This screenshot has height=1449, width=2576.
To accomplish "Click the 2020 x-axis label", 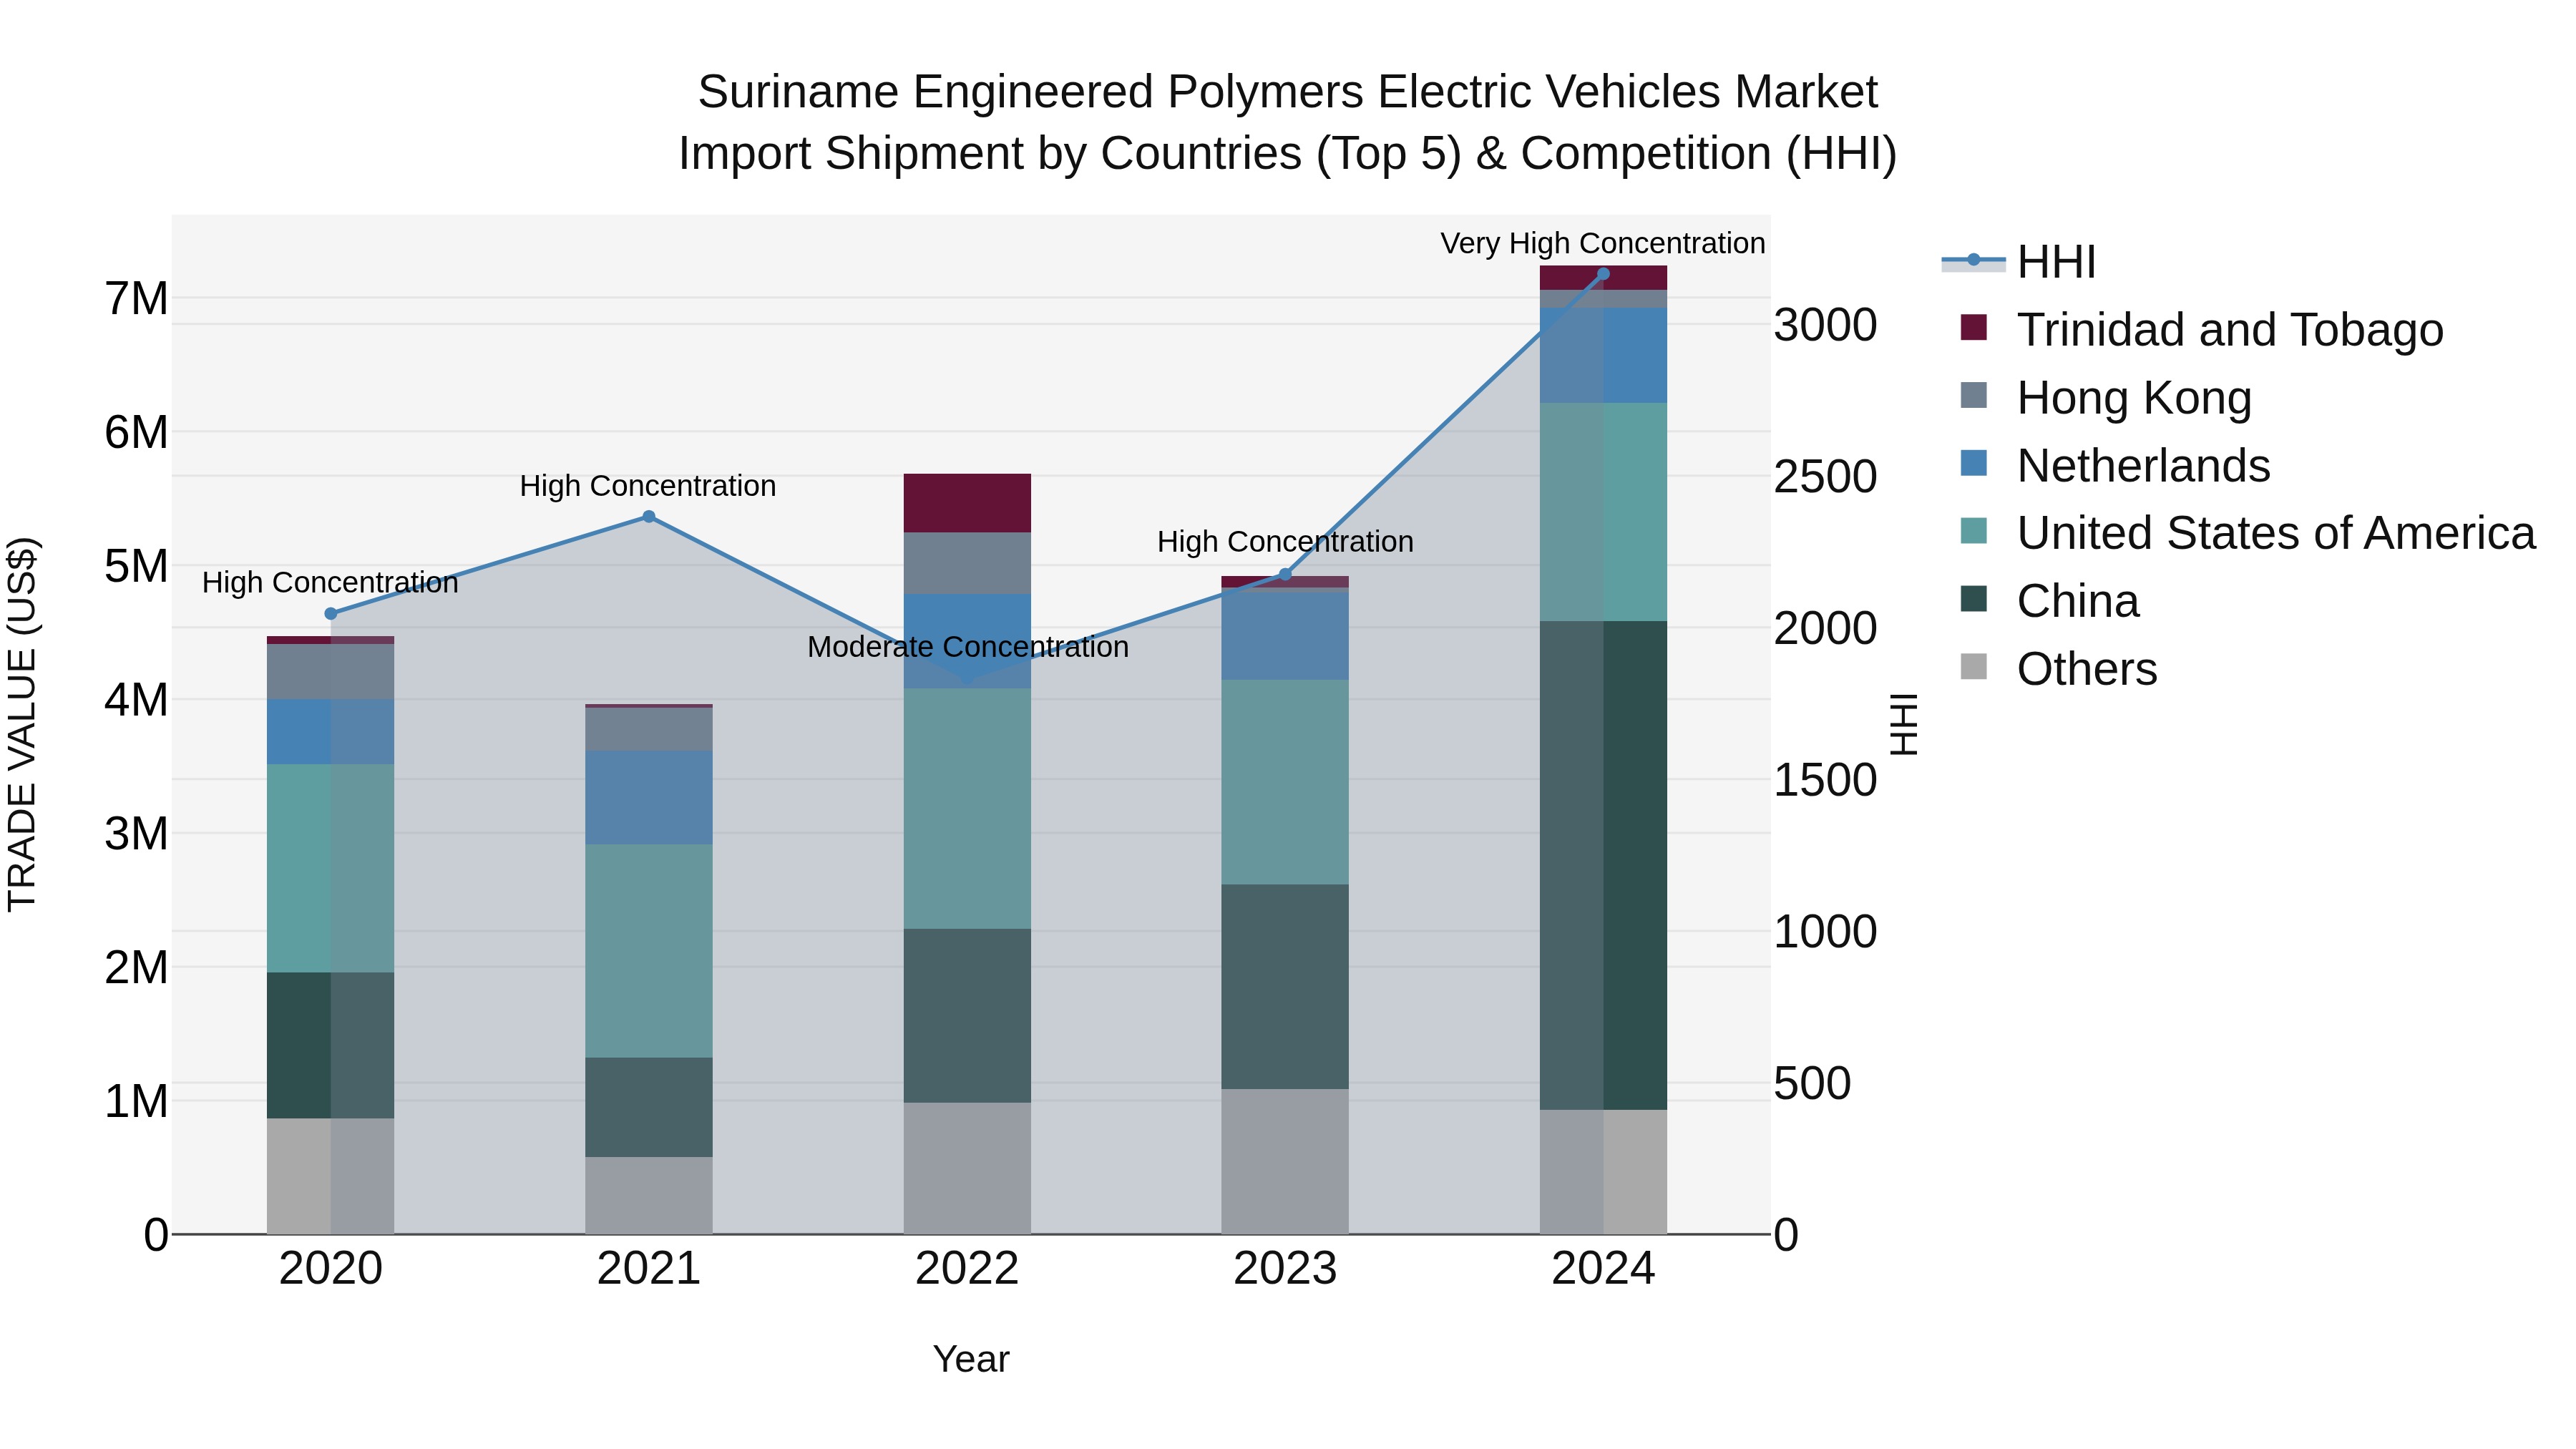I will coord(331,1269).
